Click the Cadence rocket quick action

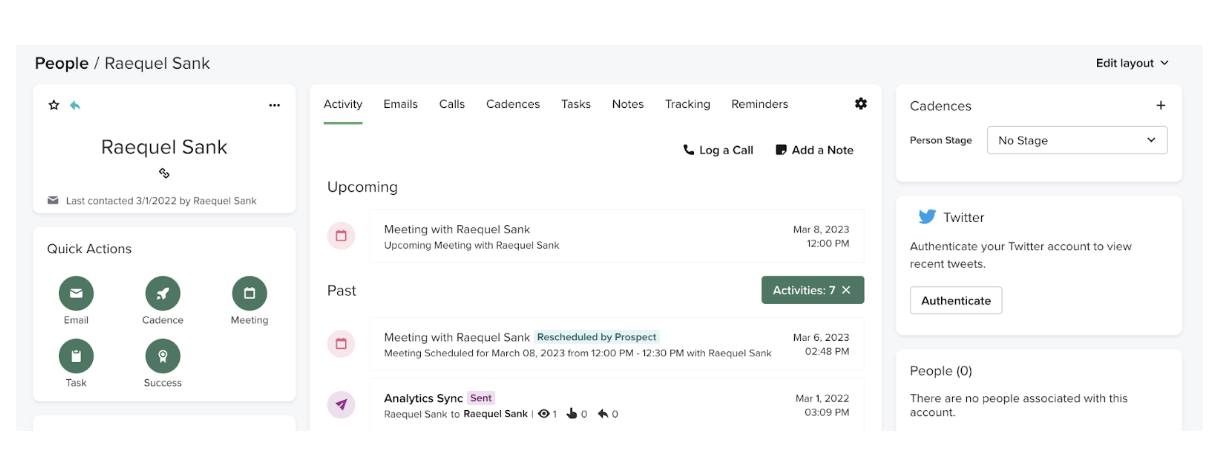coord(163,293)
